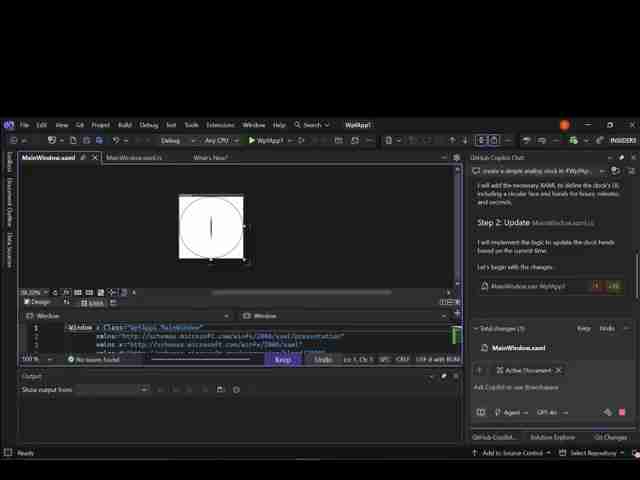Click the Undo toolbar icon

(x=116, y=140)
